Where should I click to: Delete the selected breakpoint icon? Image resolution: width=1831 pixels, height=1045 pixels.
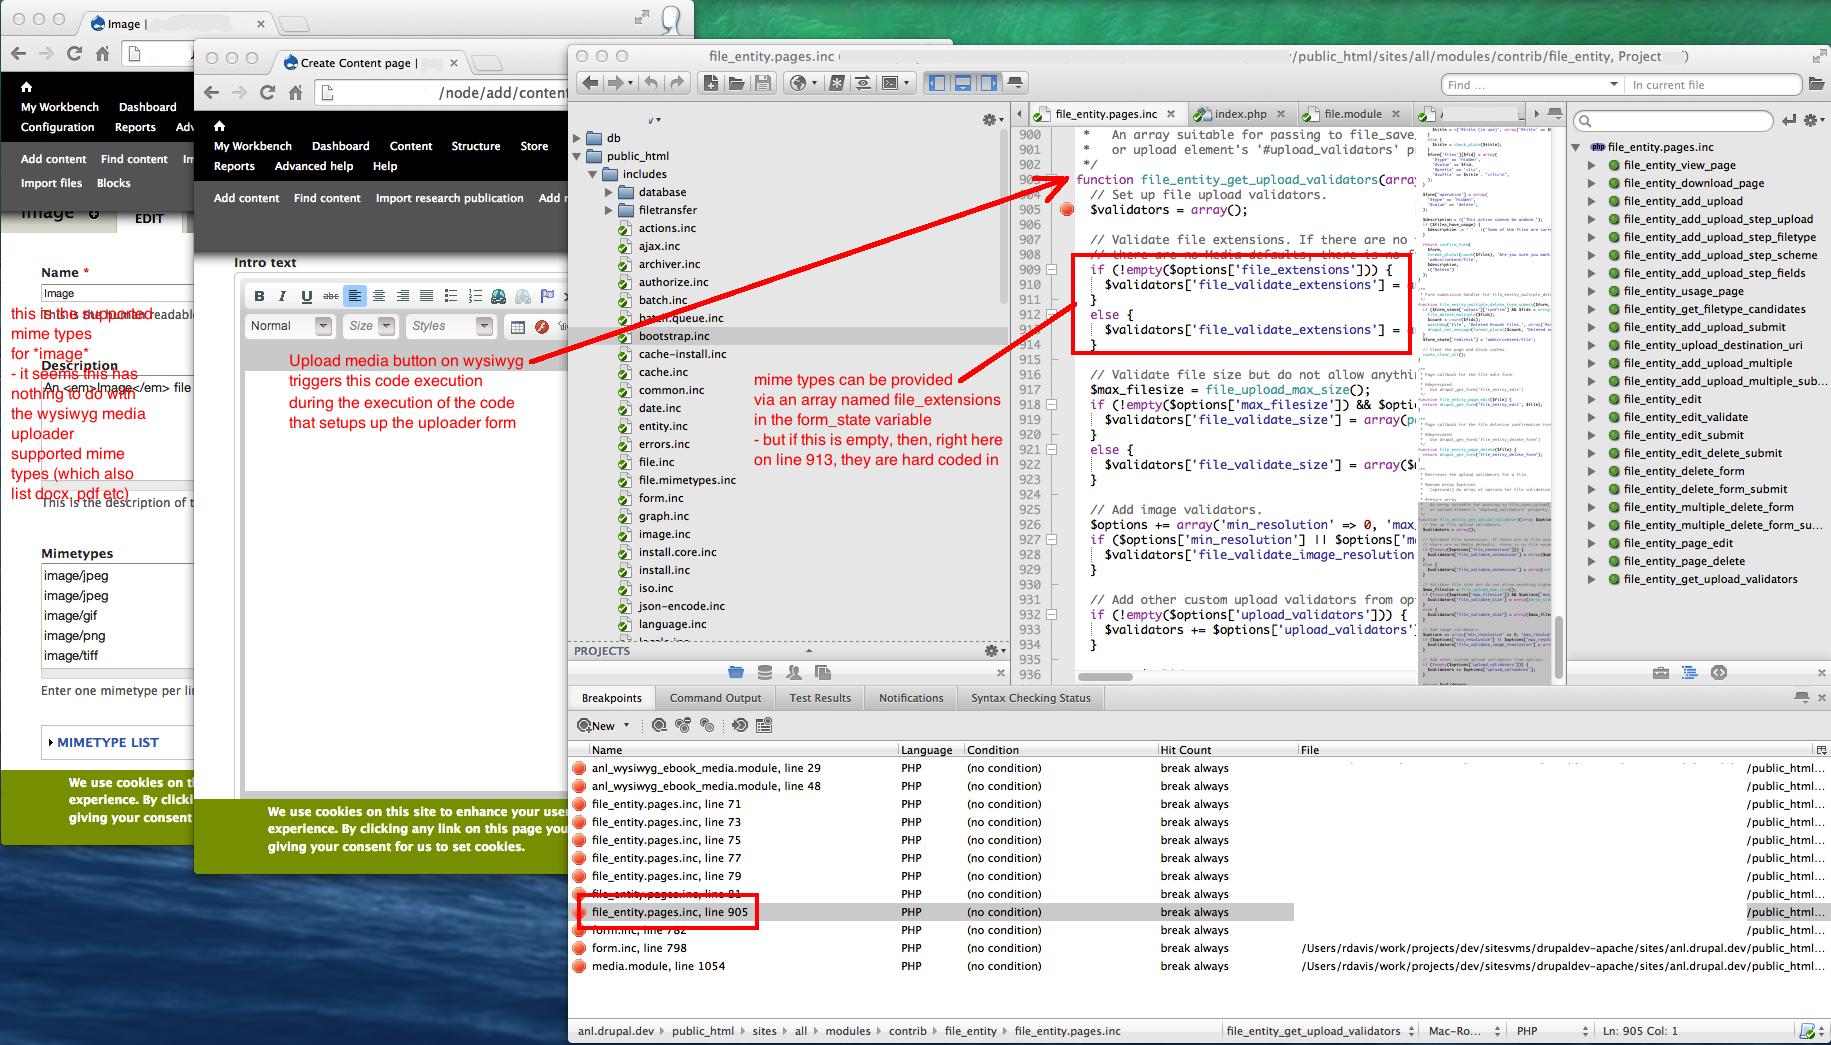pos(659,725)
